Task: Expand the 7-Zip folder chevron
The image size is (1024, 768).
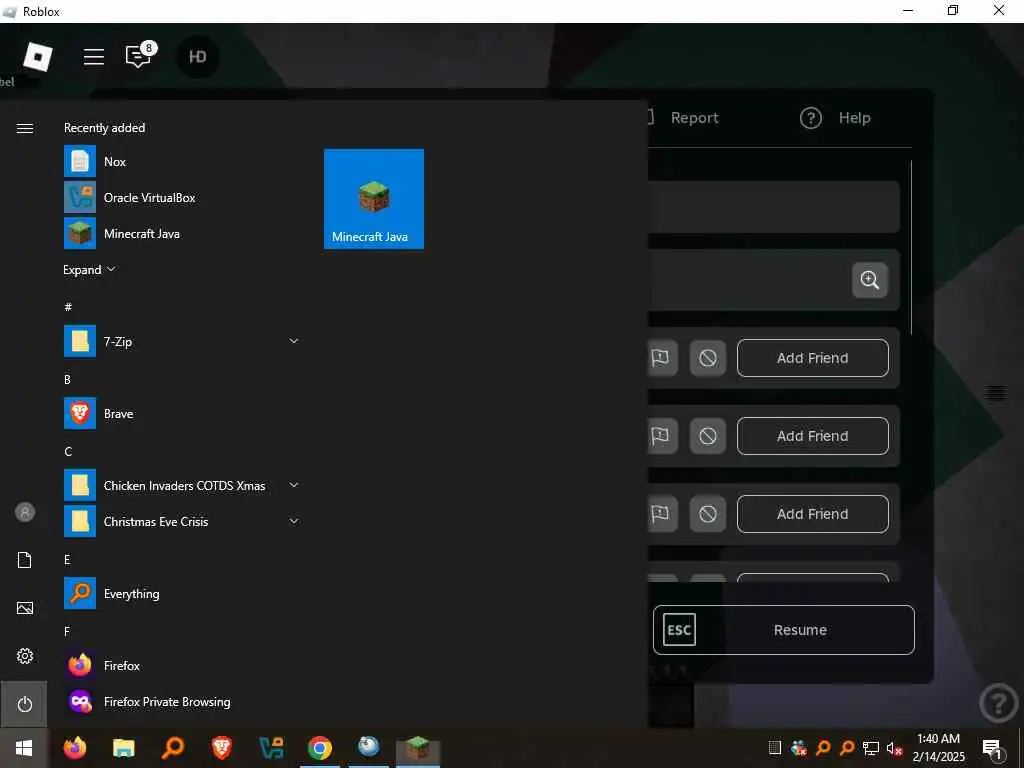Action: coord(294,341)
